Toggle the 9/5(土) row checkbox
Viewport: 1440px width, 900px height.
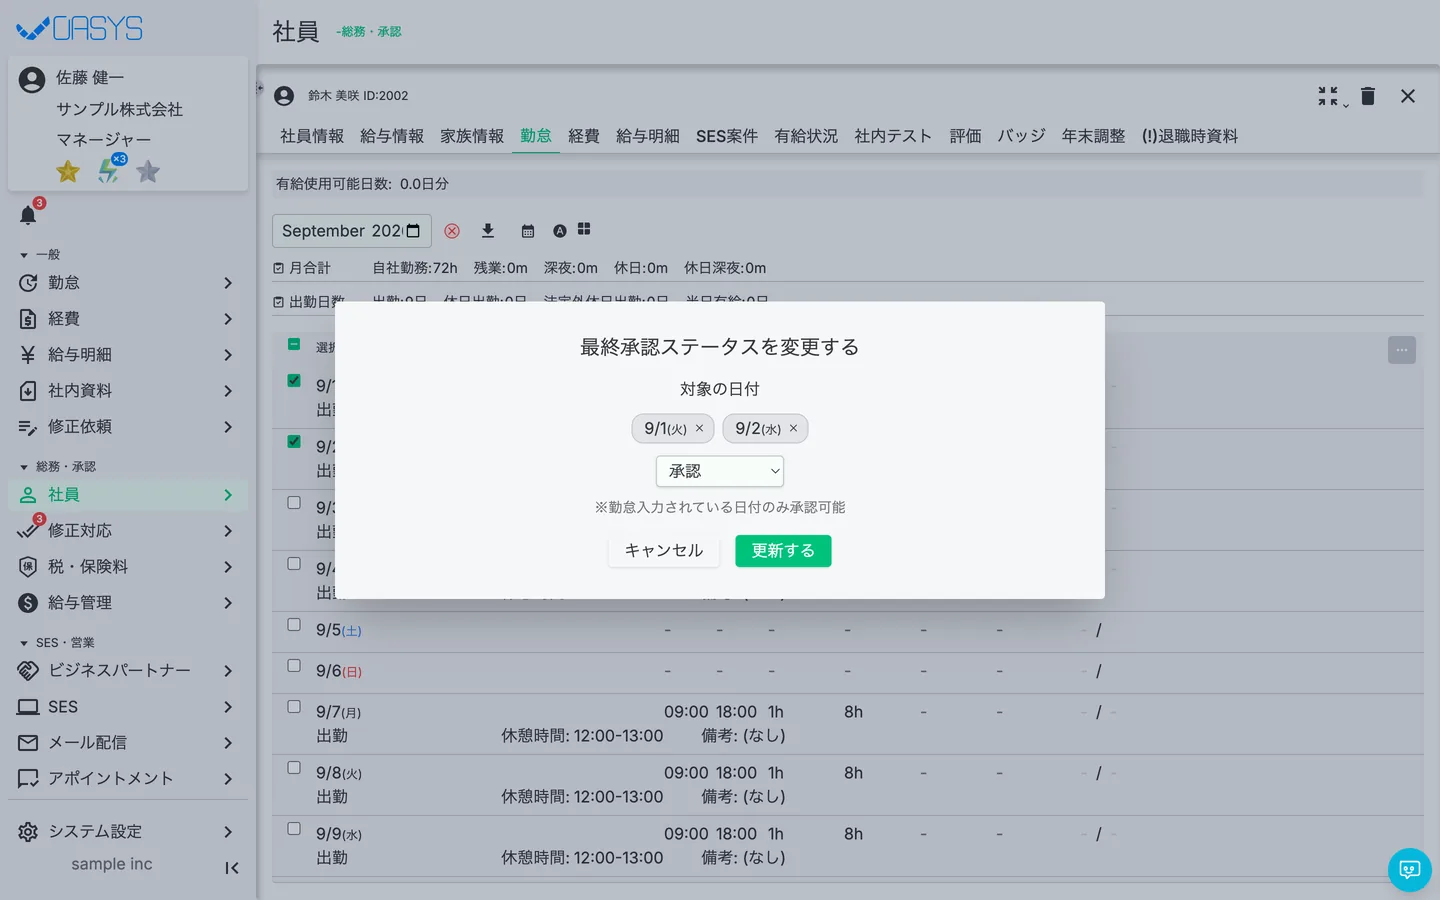coord(294,625)
